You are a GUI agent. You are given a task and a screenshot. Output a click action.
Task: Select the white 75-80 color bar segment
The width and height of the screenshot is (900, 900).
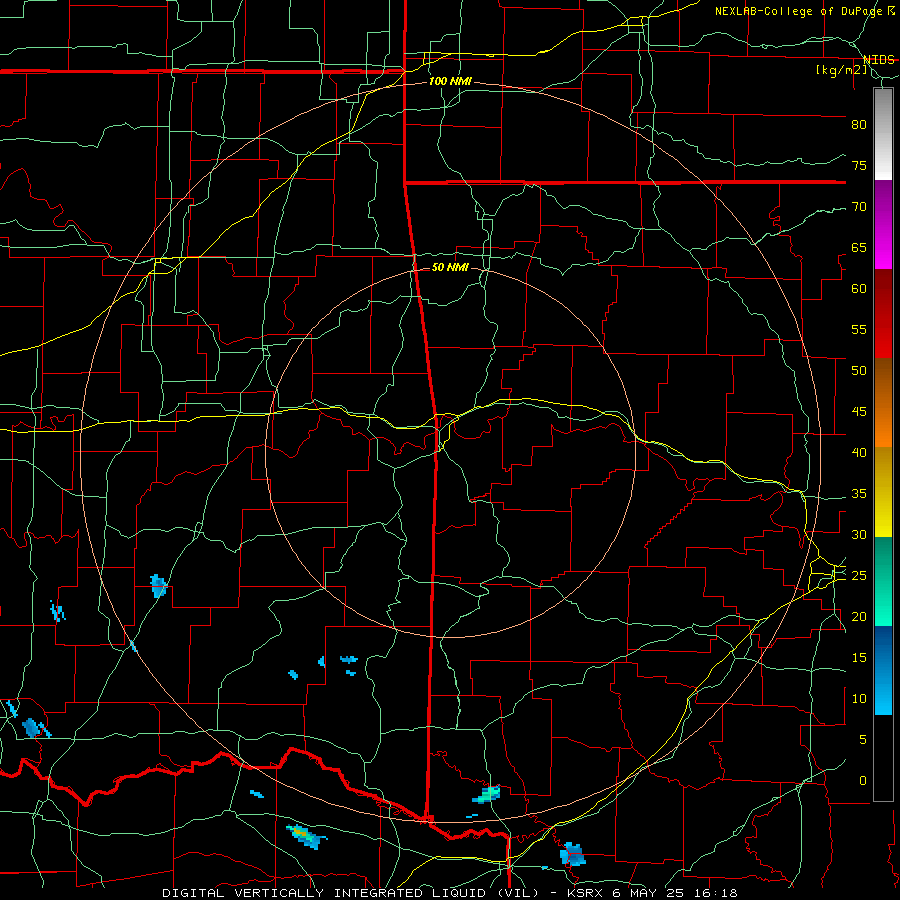[883, 134]
